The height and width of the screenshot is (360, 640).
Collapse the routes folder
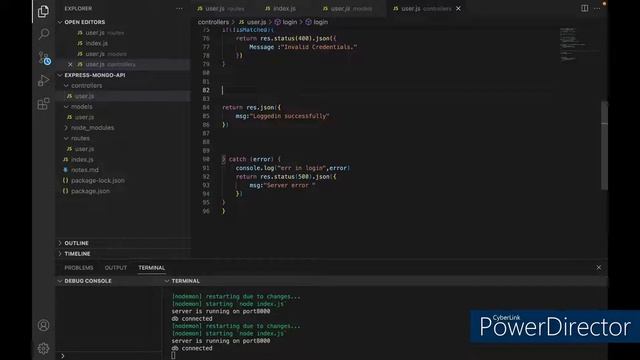(66, 138)
